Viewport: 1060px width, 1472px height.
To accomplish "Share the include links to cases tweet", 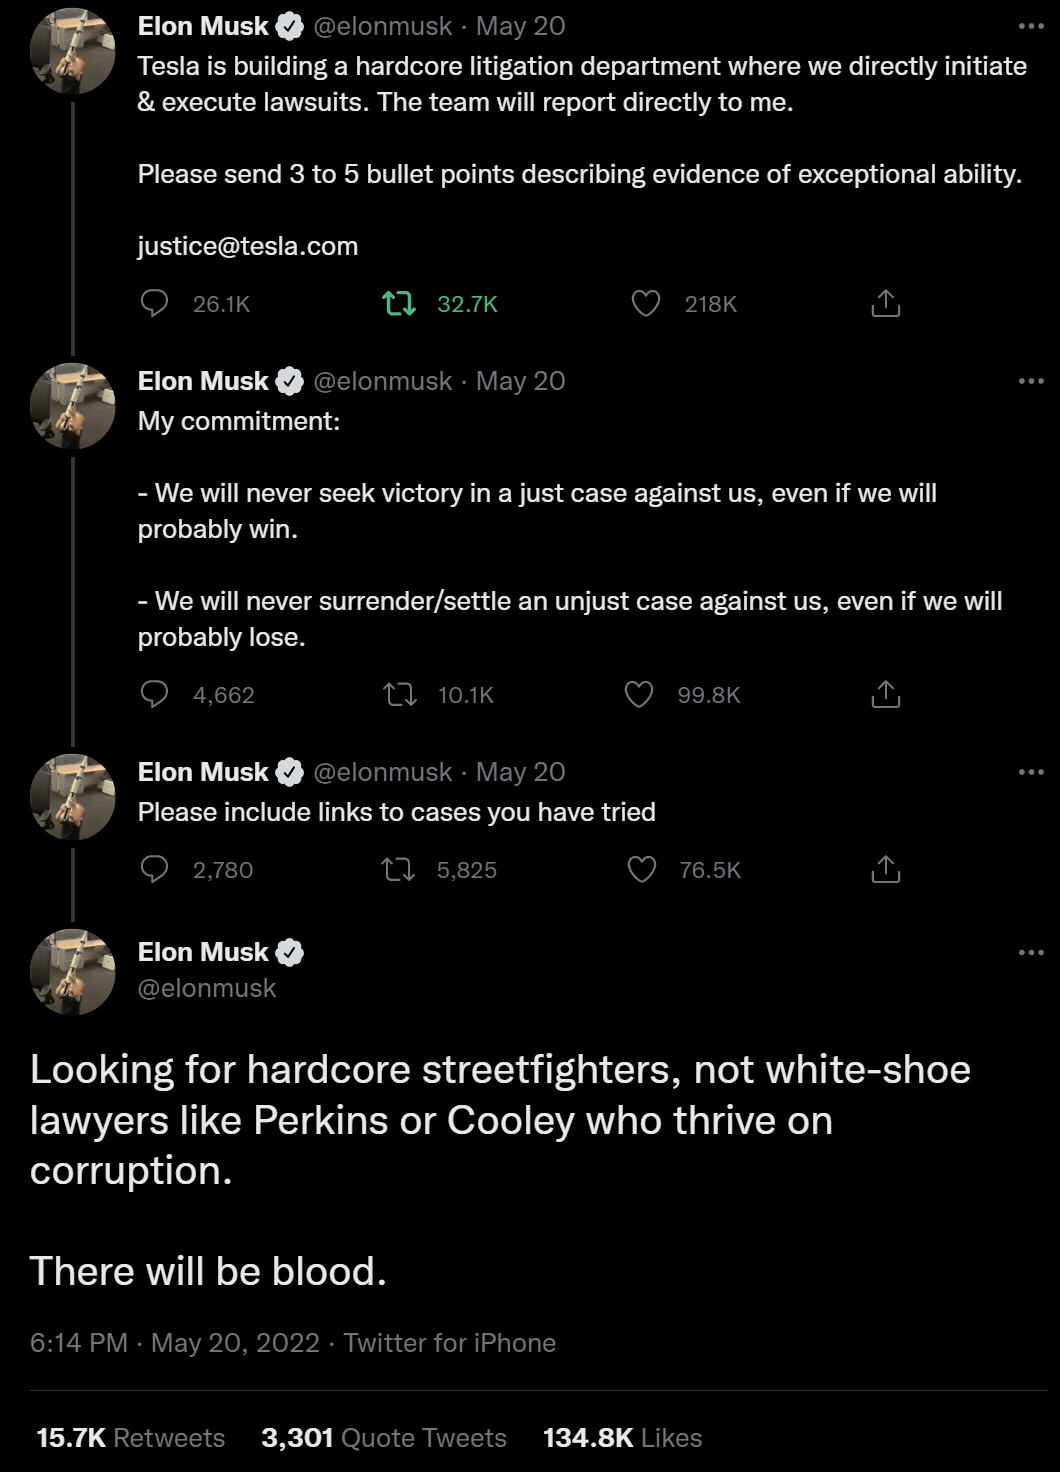I will (886, 869).
